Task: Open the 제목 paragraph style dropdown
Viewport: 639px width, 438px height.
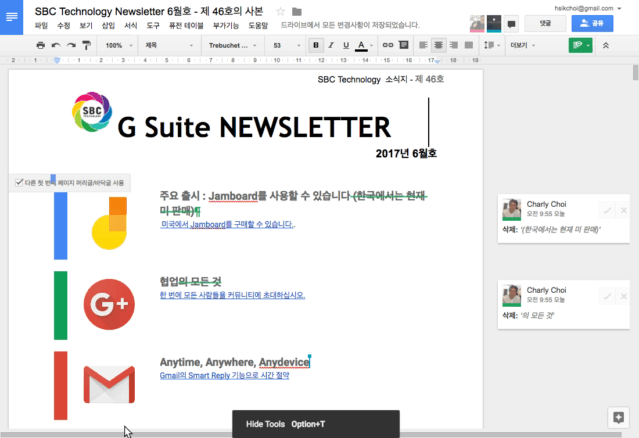Action: click(169, 45)
